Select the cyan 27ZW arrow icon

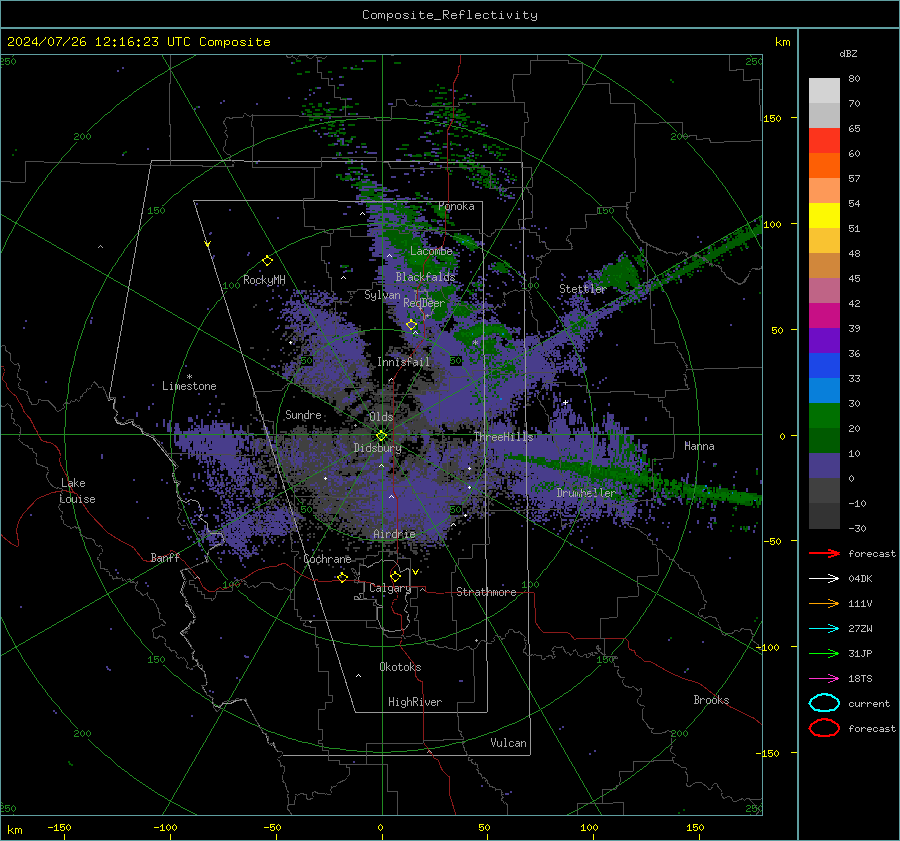click(x=824, y=629)
